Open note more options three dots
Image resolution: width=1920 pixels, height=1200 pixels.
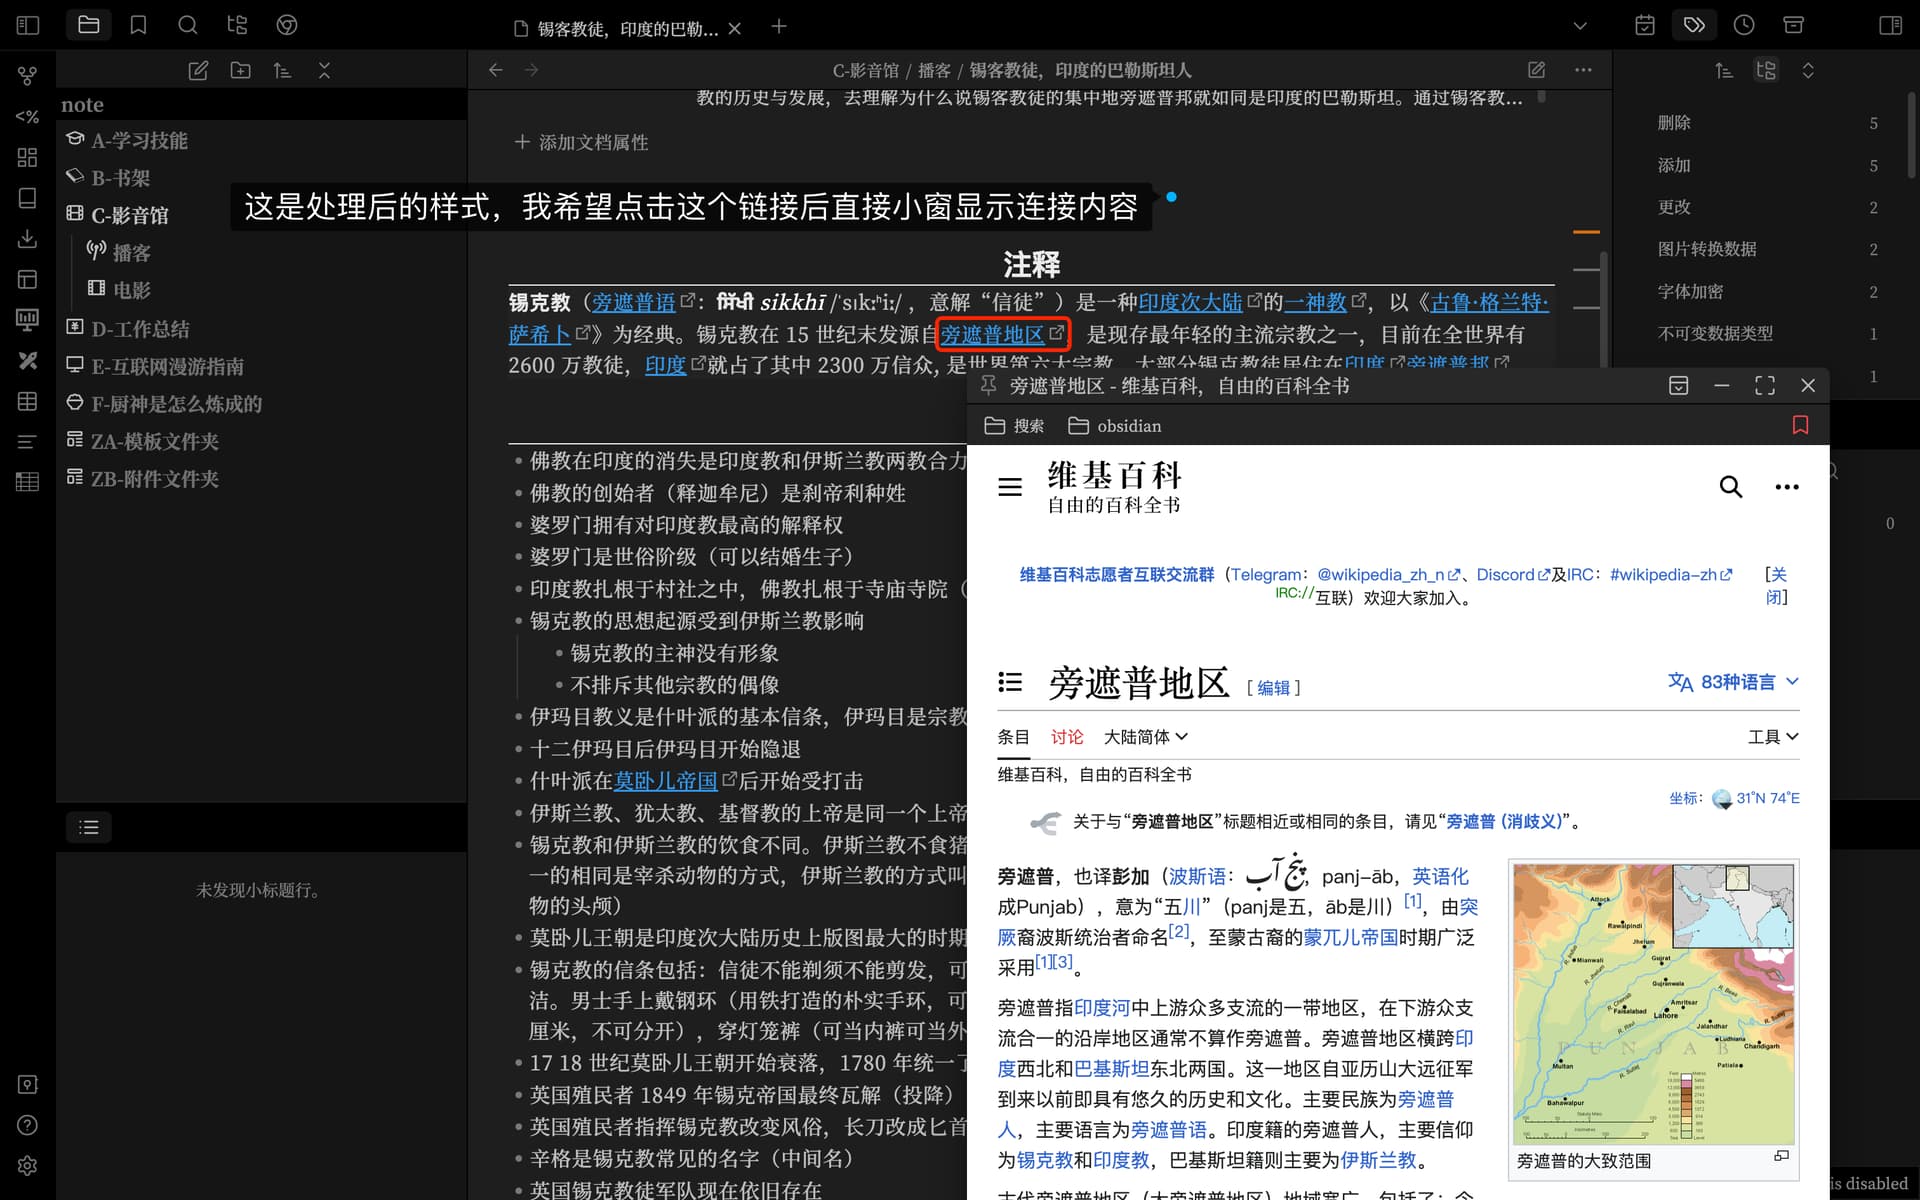(1583, 70)
